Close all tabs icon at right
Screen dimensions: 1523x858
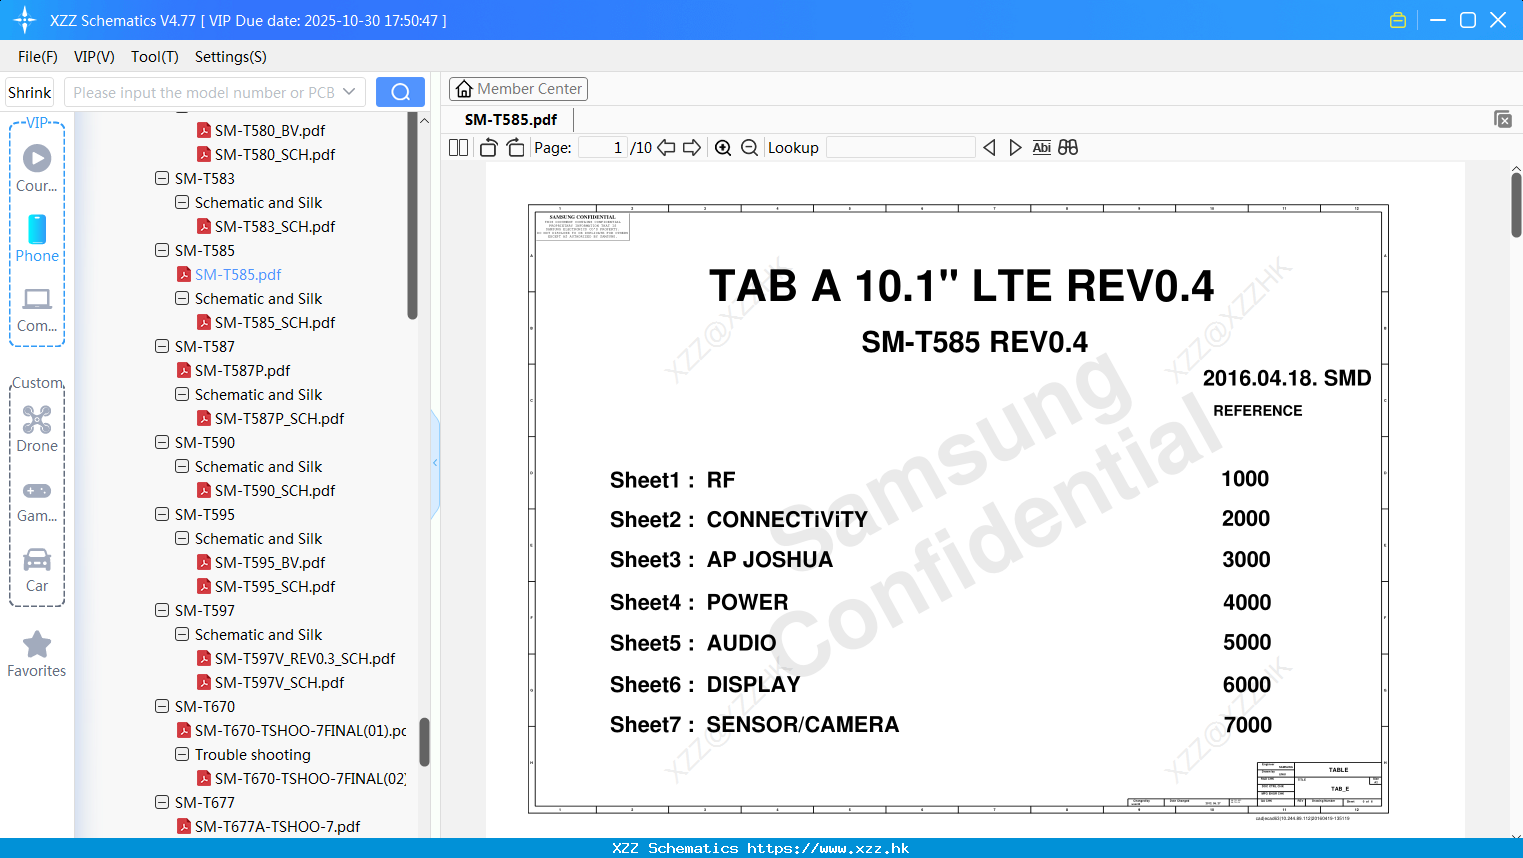[x=1503, y=119]
